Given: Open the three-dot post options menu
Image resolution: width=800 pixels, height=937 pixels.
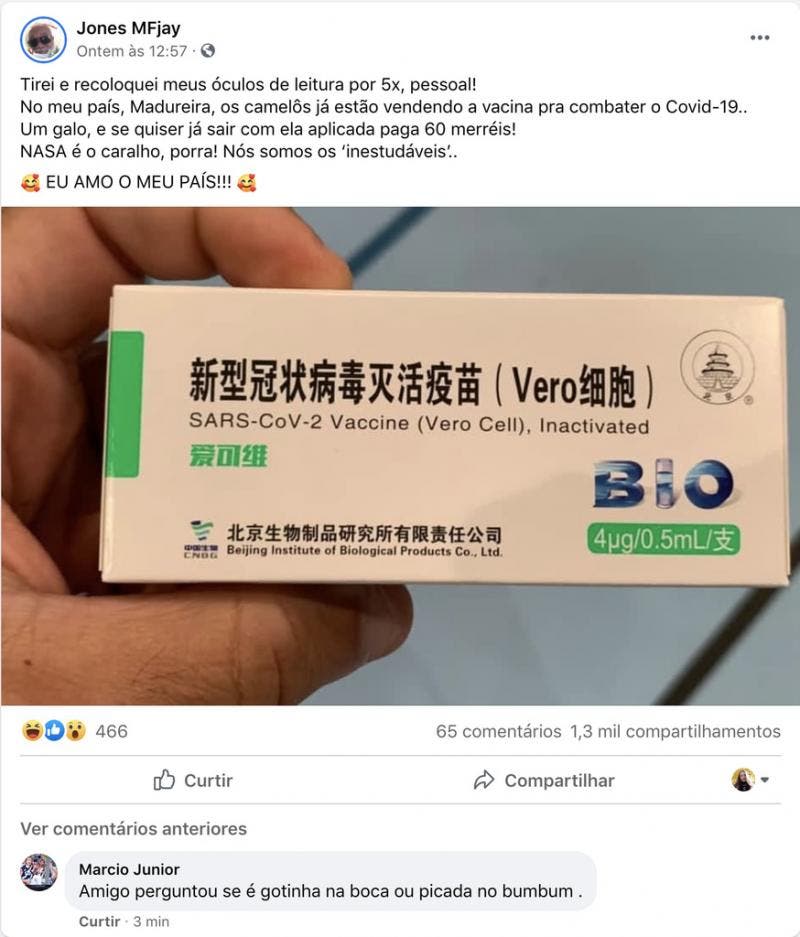Looking at the screenshot, I should (x=759, y=38).
